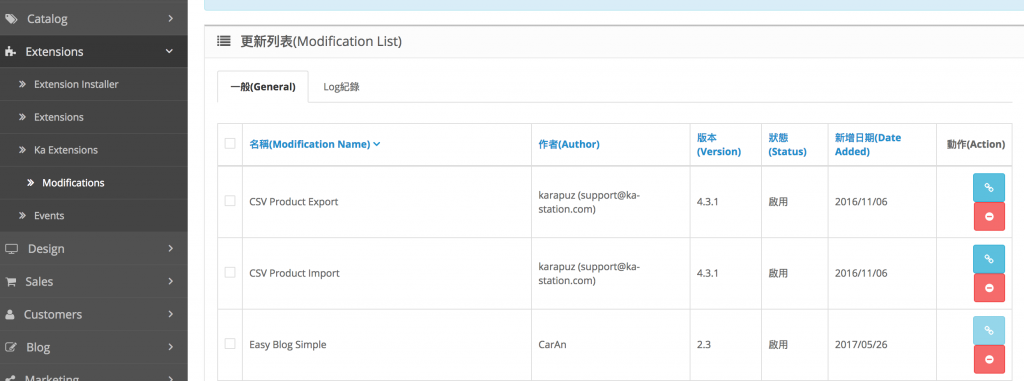
Task: Click the Sales shopping cart icon
Action: 10,282
